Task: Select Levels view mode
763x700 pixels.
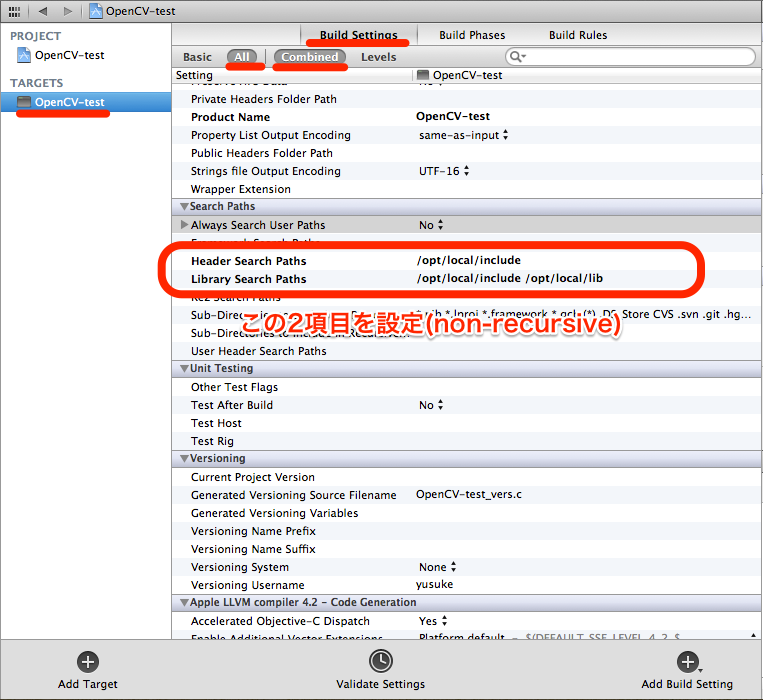Action: pyautogui.click(x=379, y=57)
